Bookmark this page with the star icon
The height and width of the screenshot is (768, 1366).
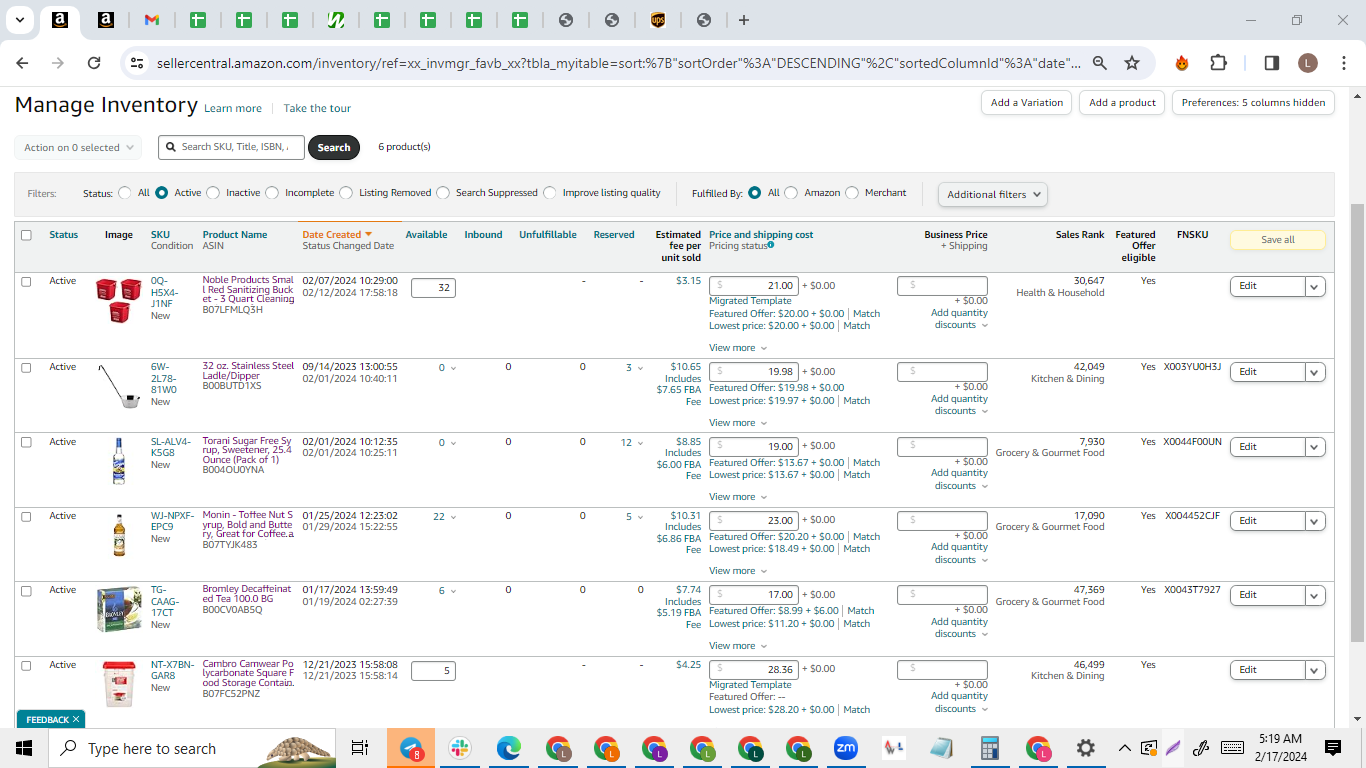point(1132,63)
